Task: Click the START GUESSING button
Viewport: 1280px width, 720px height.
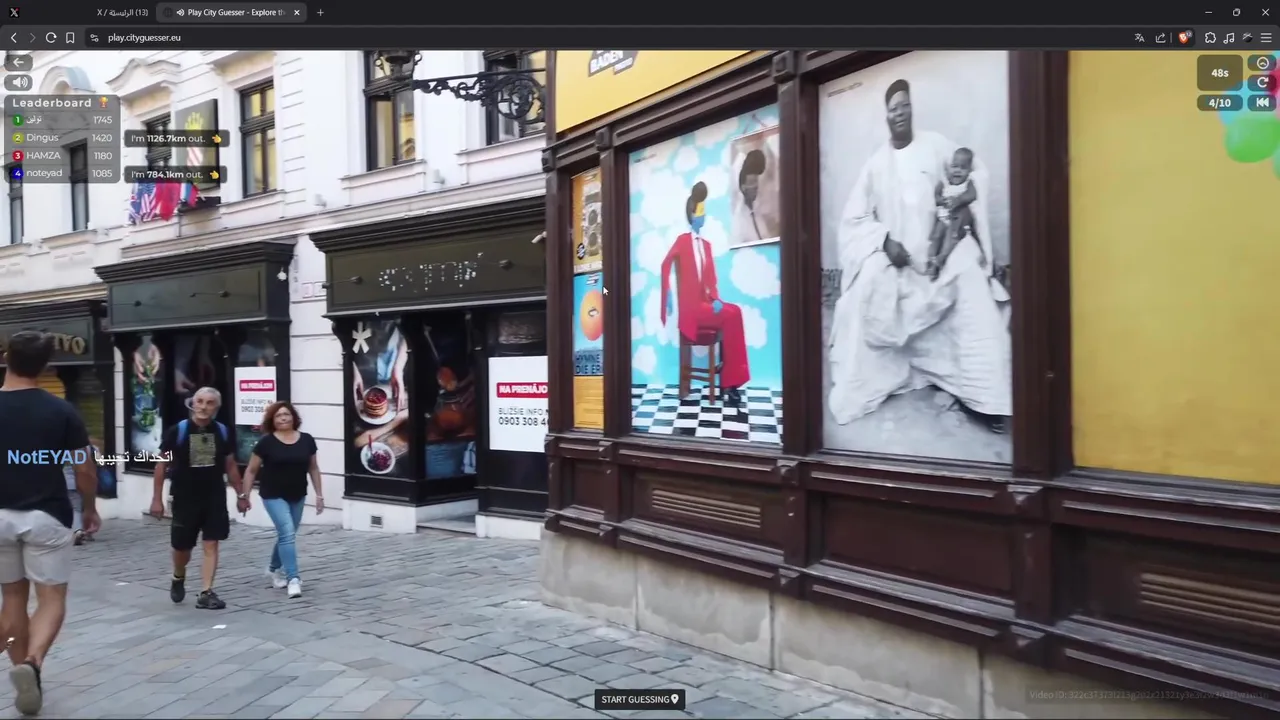Action: pyautogui.click(x=640, y=699)
